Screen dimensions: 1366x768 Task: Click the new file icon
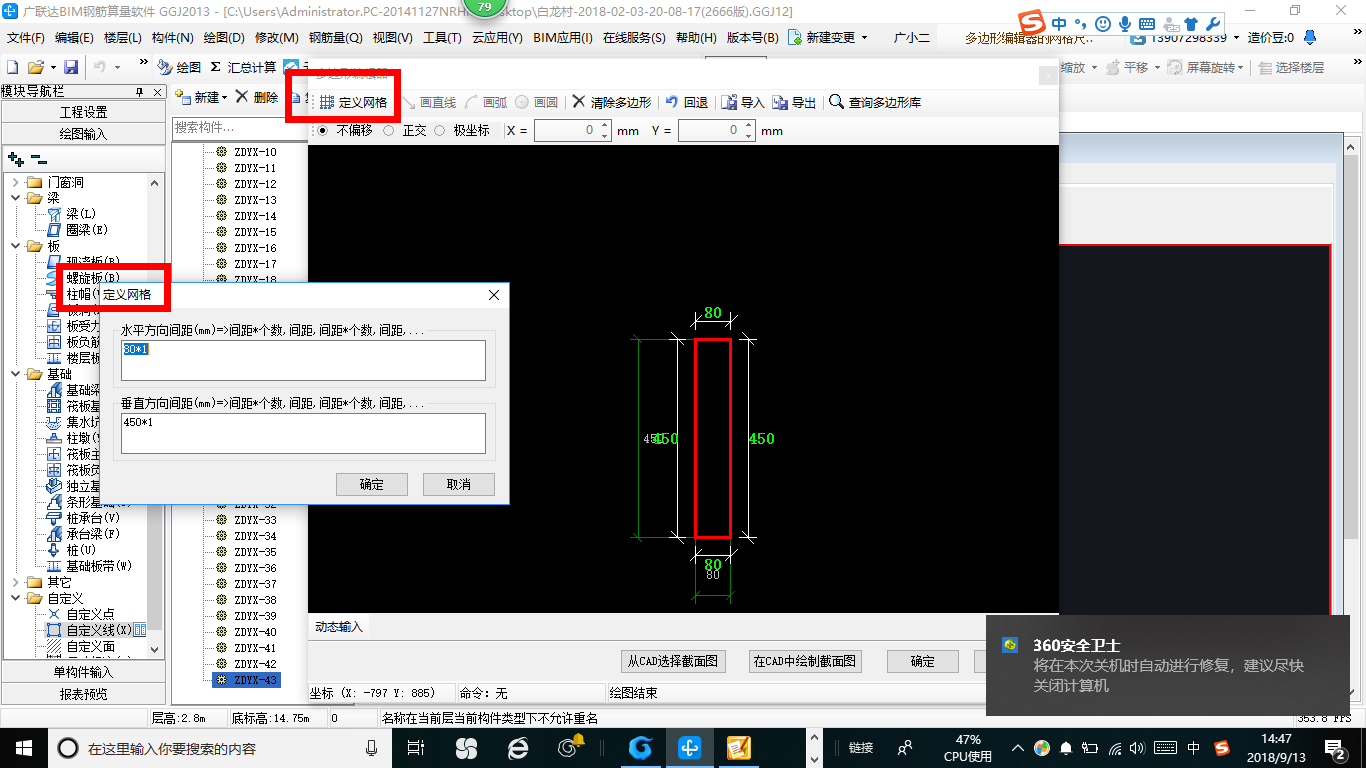click(x=12, y=67)
